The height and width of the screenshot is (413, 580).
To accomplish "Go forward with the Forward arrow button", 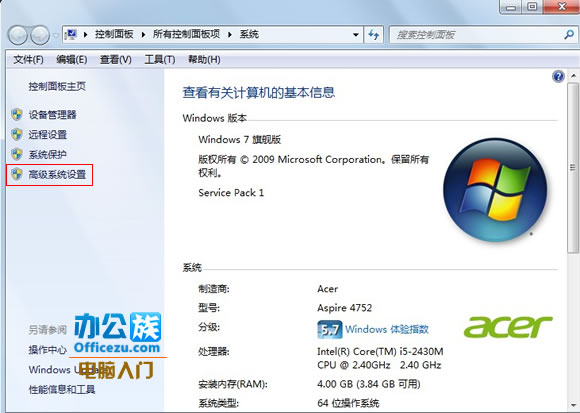I will point(40,35).
